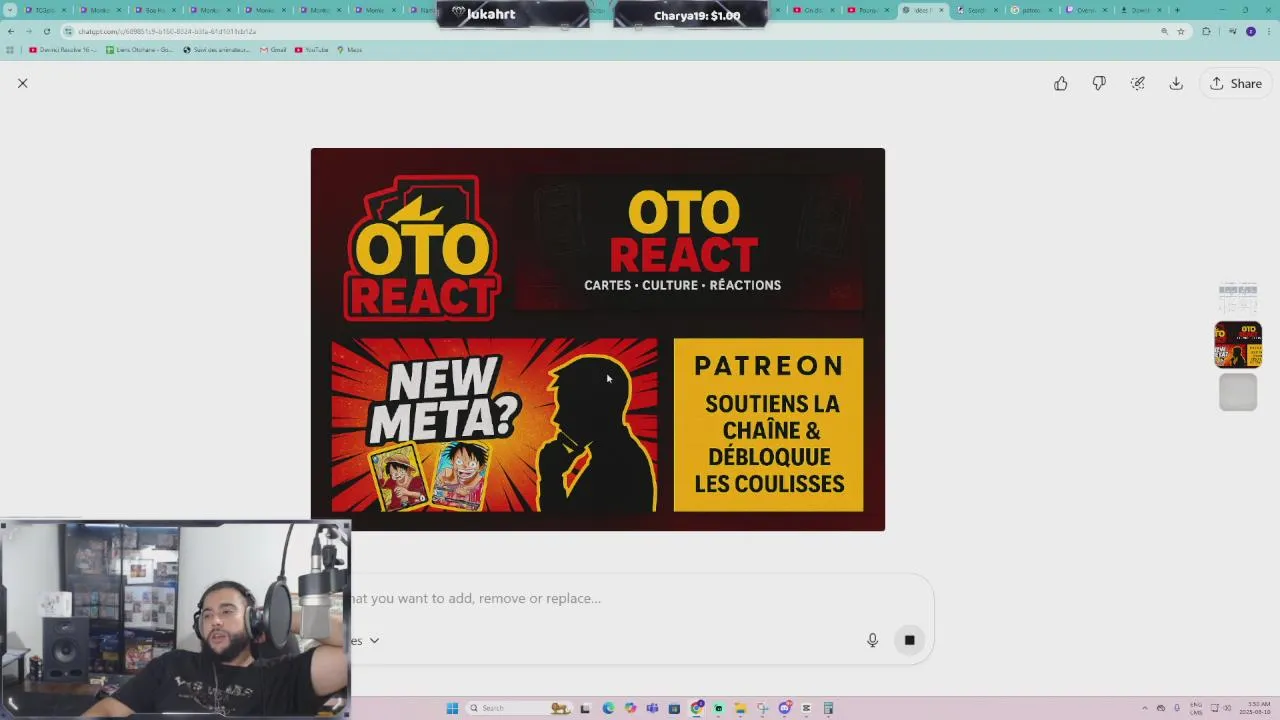Switch to the Bog Ha... browser tab

155,10
